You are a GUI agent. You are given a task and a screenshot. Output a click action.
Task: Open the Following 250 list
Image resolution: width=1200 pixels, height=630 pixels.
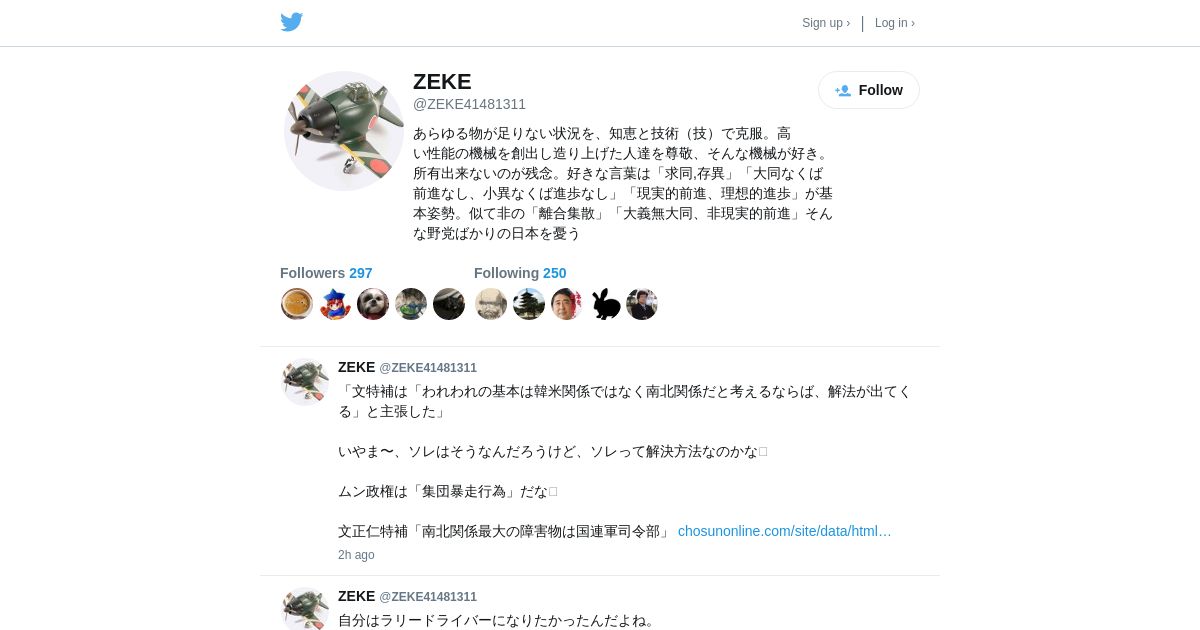520,273
